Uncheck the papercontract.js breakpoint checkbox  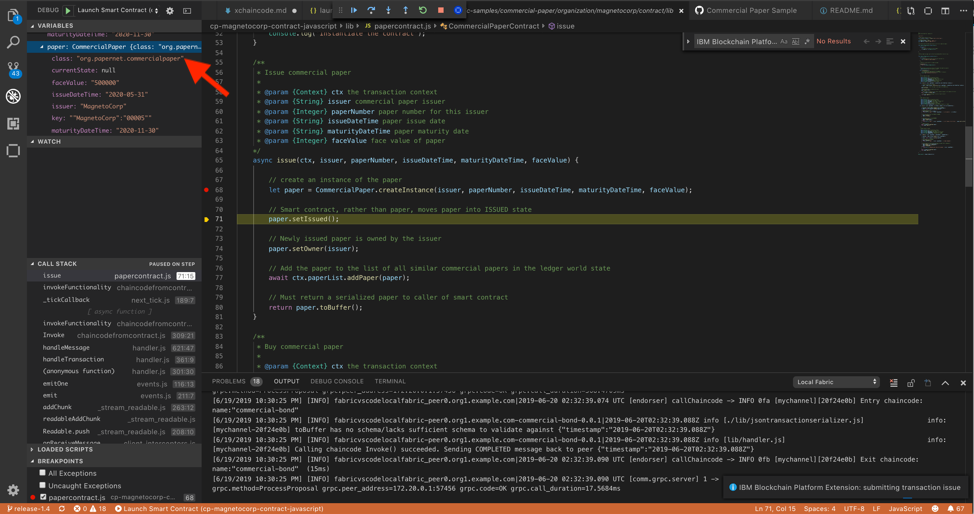[x=43, y=497]
